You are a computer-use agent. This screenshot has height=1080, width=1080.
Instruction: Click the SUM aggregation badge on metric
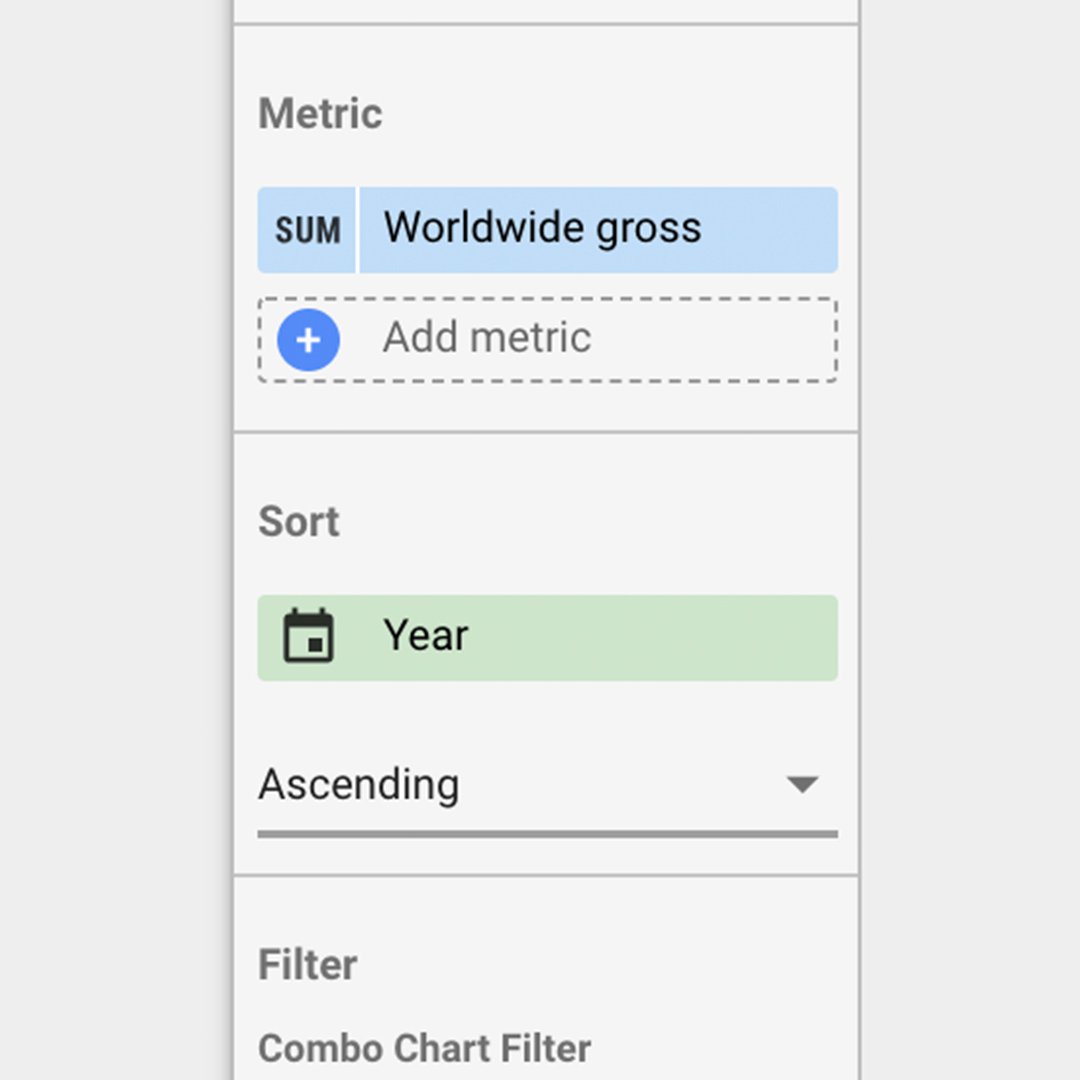click(x=307, y=230)
